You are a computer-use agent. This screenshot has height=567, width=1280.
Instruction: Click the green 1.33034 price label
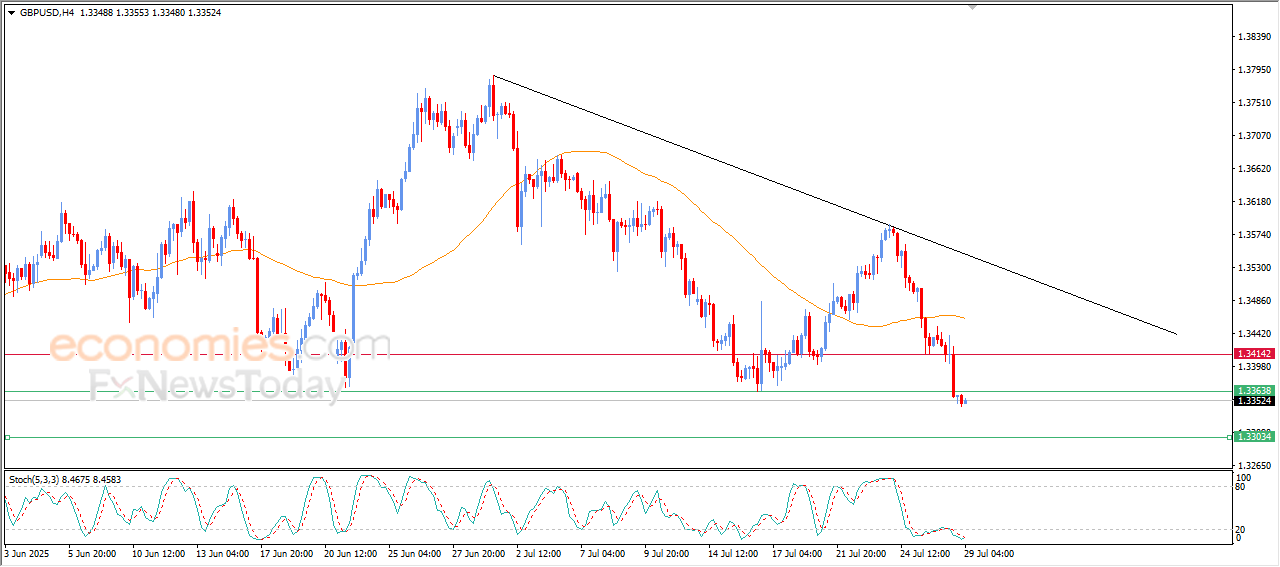(1254, 437)
